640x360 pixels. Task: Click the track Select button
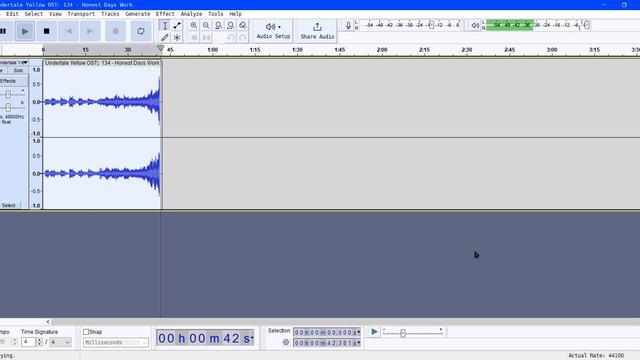(x=9, y=205)
